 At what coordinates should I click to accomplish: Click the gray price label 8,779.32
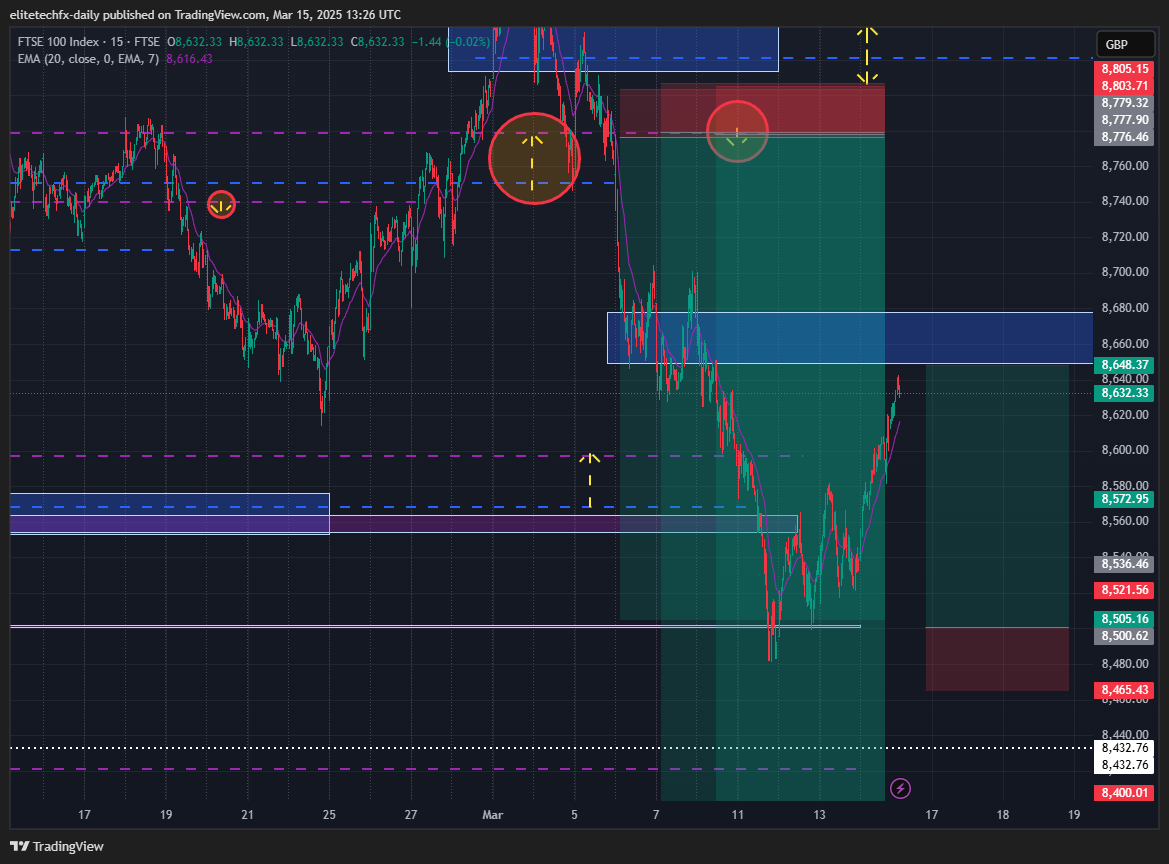pyautogui.click(x=1124, y=103)
